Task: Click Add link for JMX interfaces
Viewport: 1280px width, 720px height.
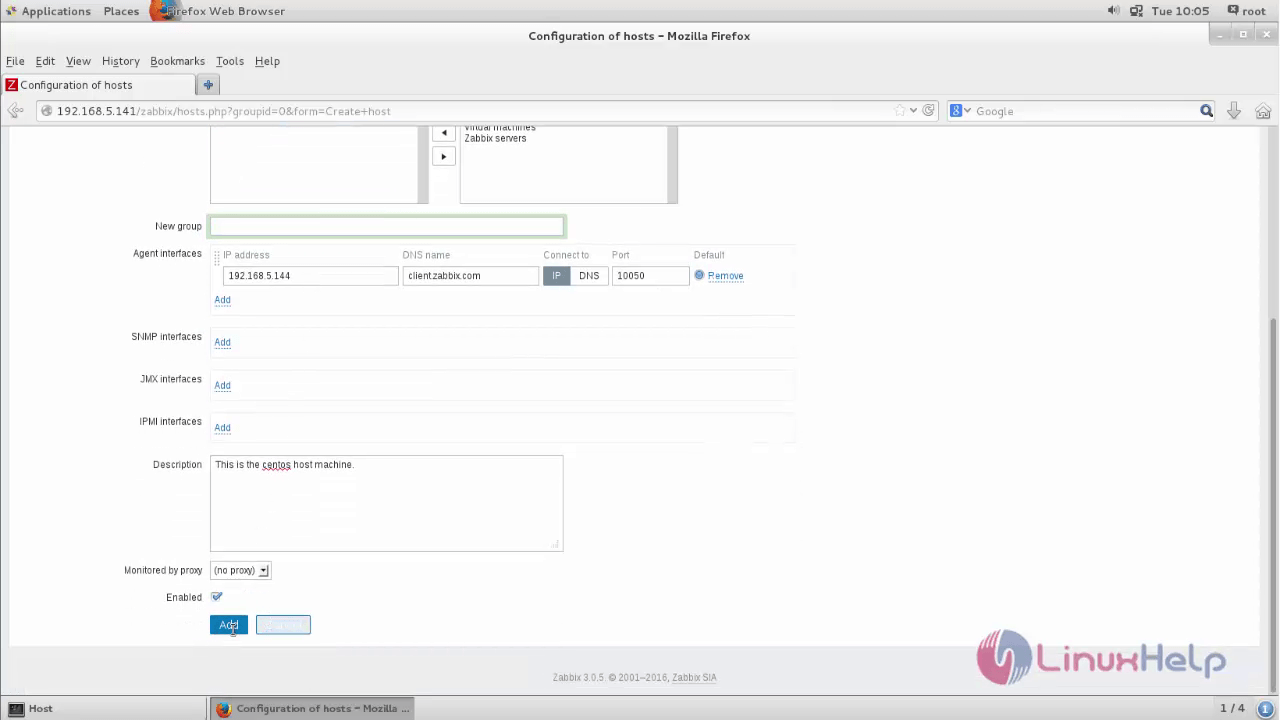Action: [222, 385]
